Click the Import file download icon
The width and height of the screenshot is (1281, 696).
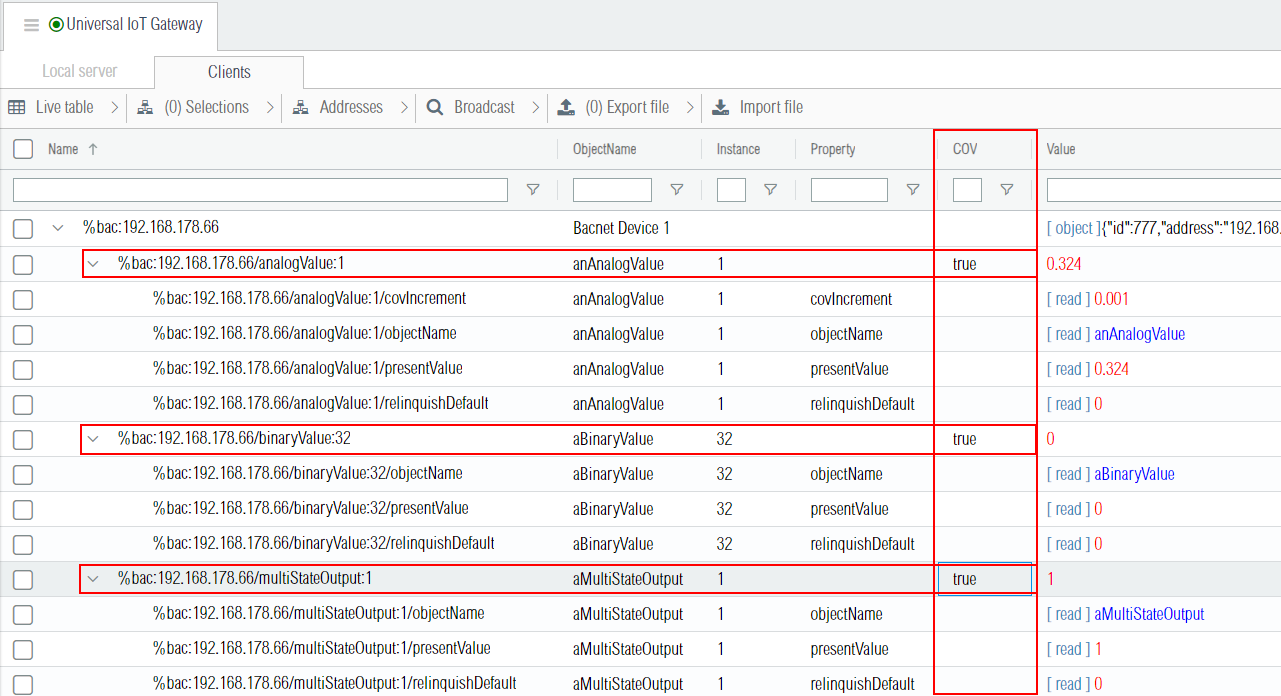[x=721, y=107]
